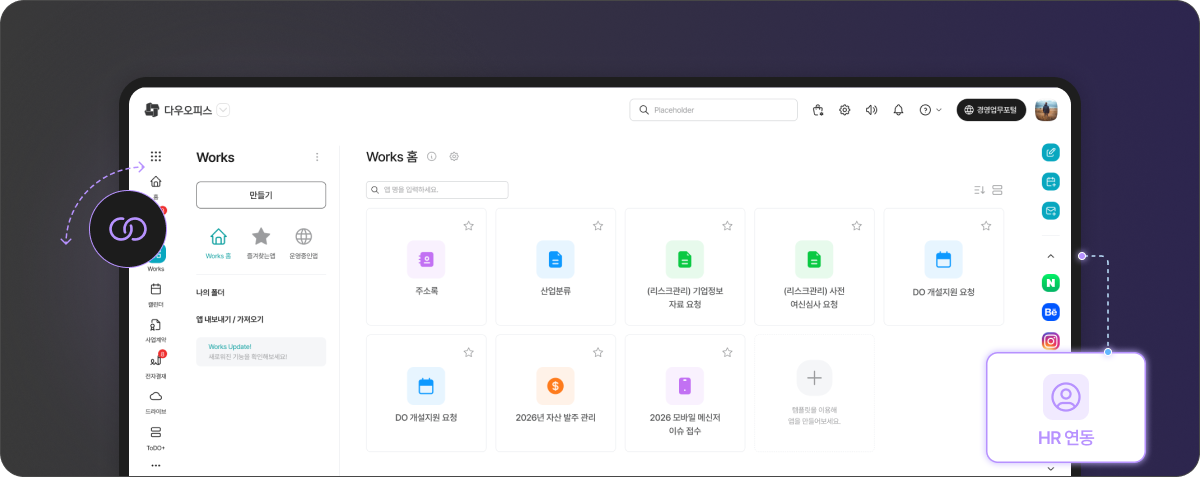Click the 경영업무포털 button
Screen dimensions: 1200x477
(x=991, y=110)
